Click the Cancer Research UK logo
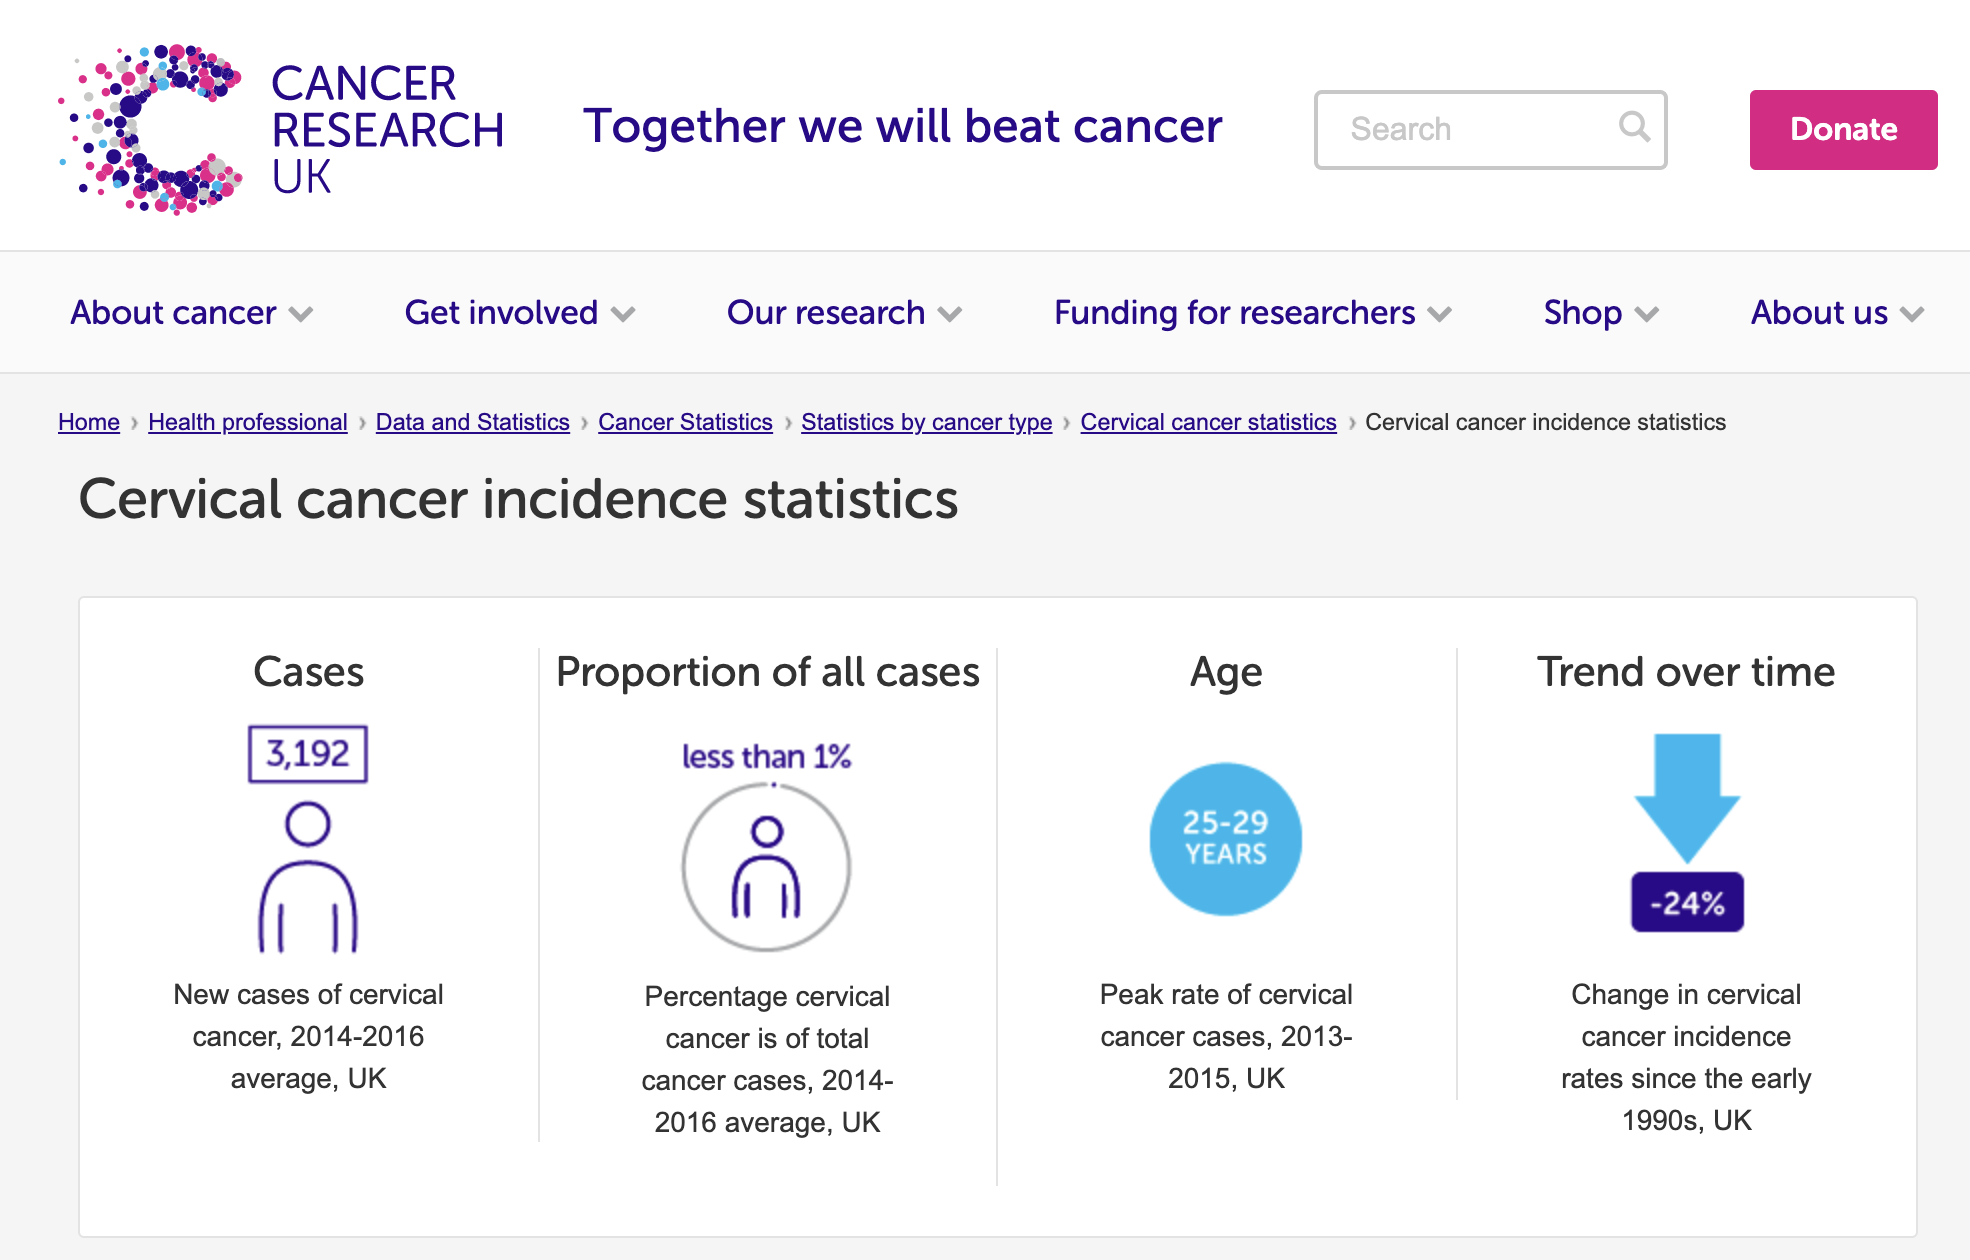This screenshot has width=1970, height=1260. point(281,129)
